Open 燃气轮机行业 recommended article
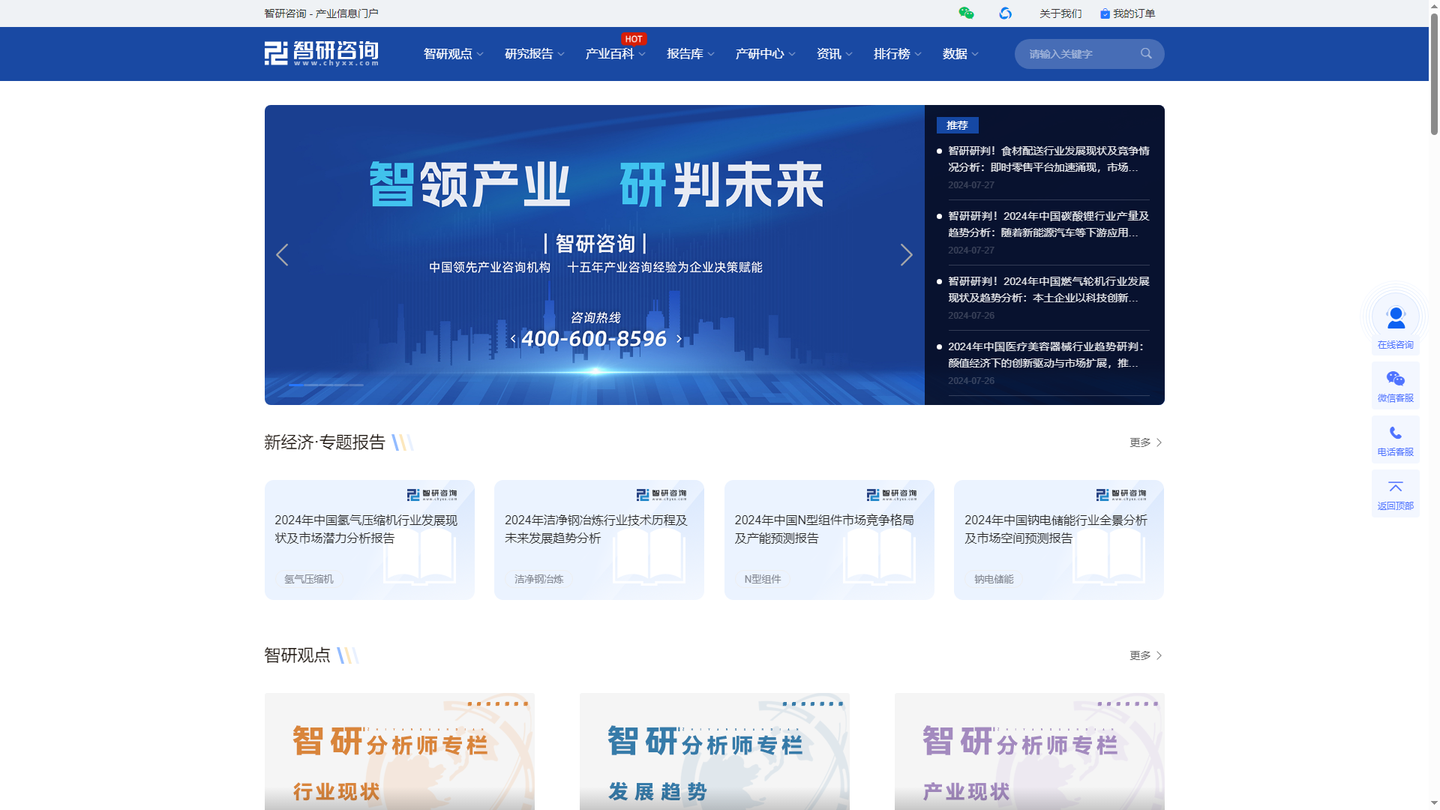This screenshot has width=1440, height=810. 1048,289
